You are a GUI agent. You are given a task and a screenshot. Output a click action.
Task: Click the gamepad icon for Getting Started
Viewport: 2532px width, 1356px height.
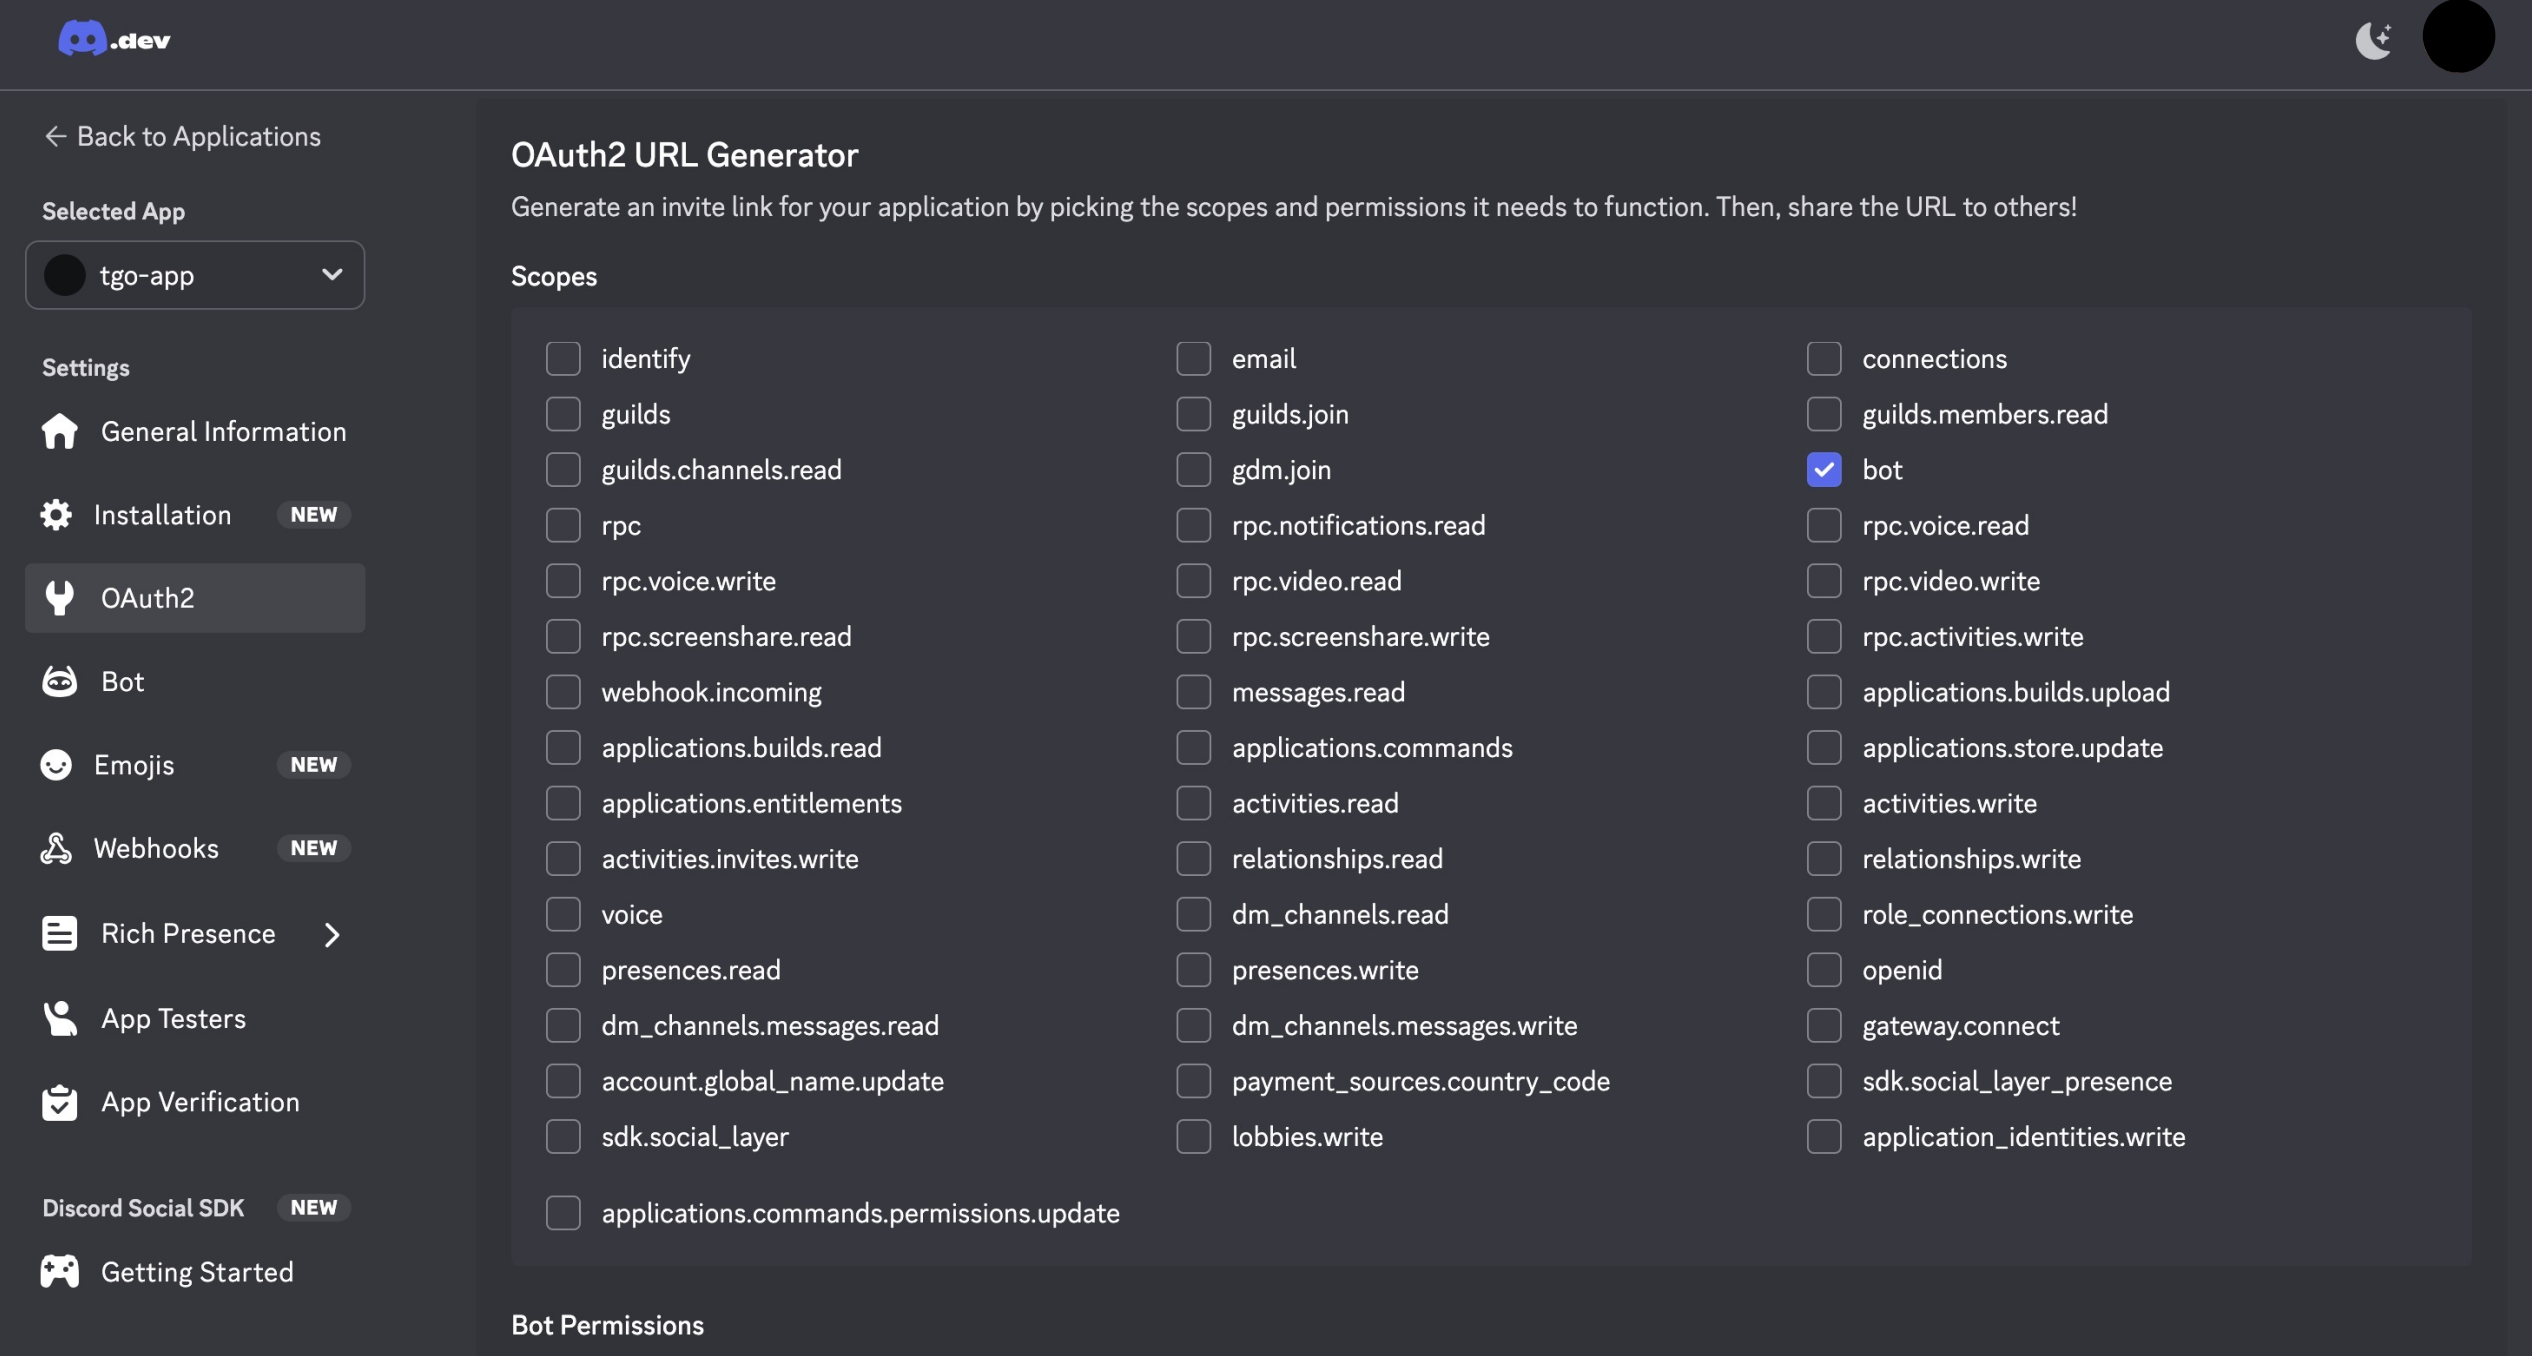click(59, 1270)
